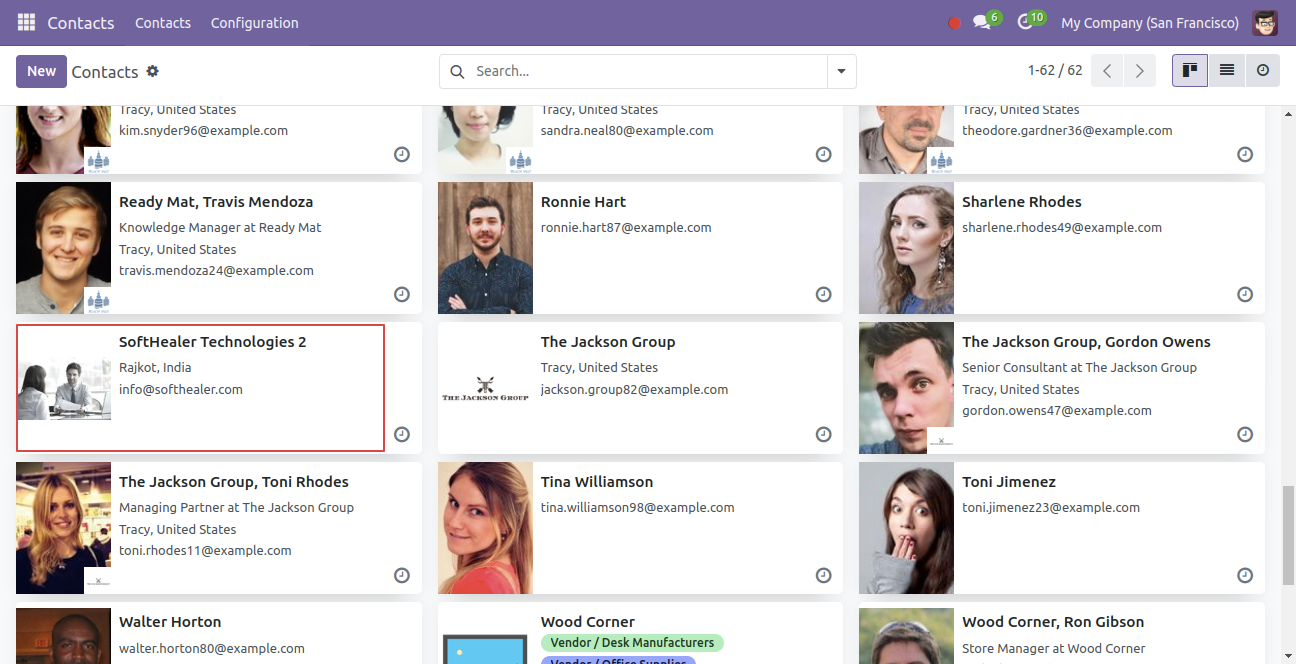
Task: Open the Walter Horton contact name
Action: tap(170, 622)
